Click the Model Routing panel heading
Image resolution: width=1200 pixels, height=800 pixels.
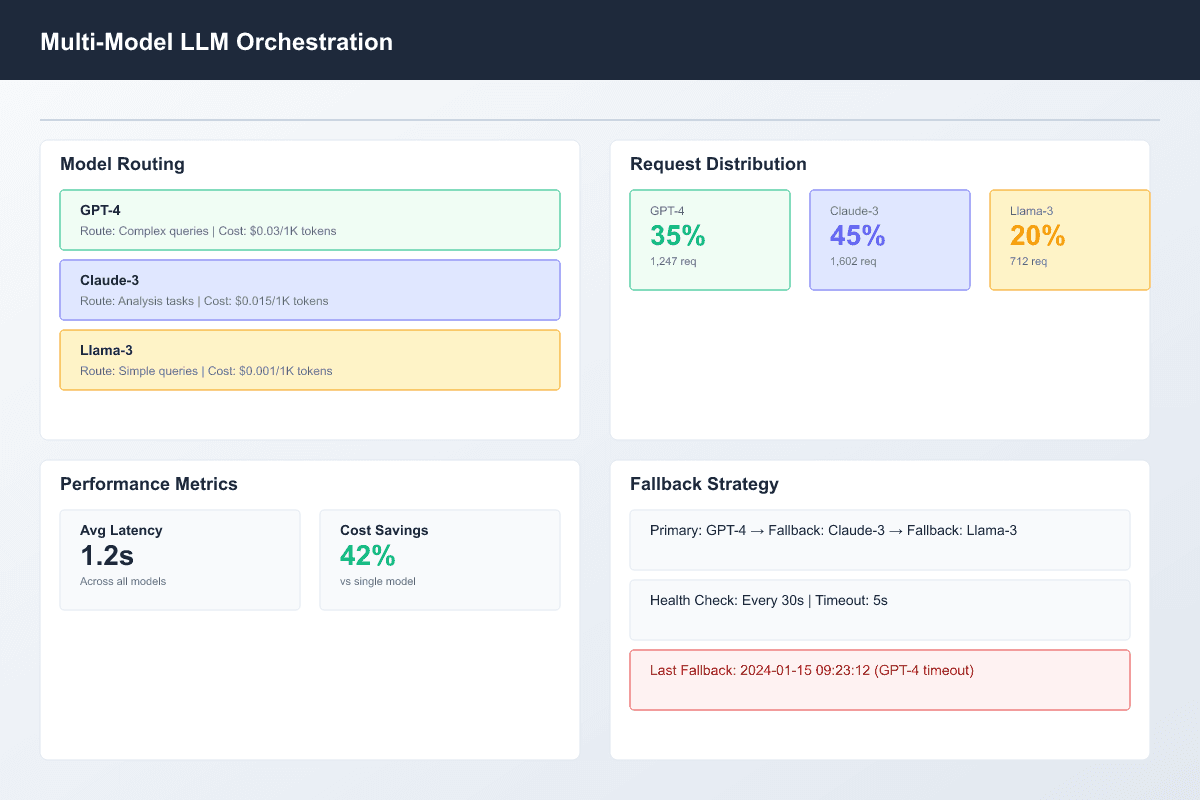122,163
